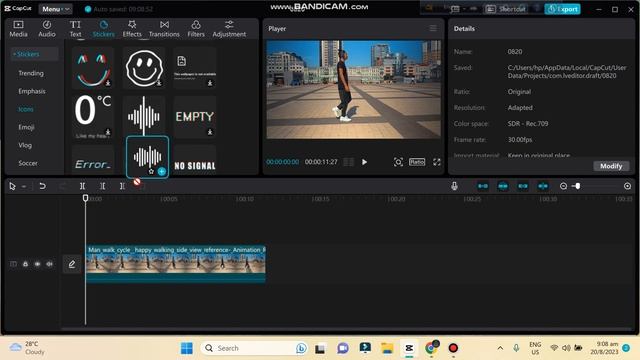Undo the last action
Viewport: 640px width, 360px height.
(x=42, y=186)
